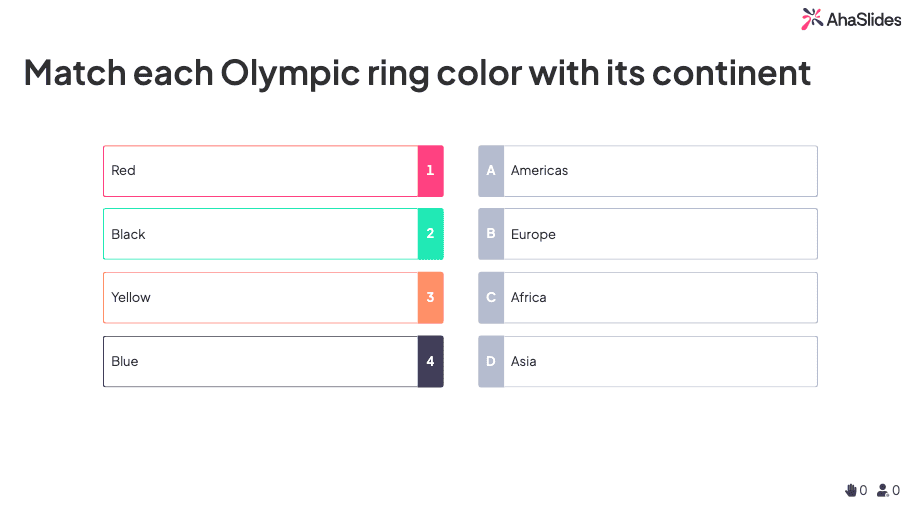921x516 pixels.
Task: Choose the Americas continent answer
Action: 660,171
